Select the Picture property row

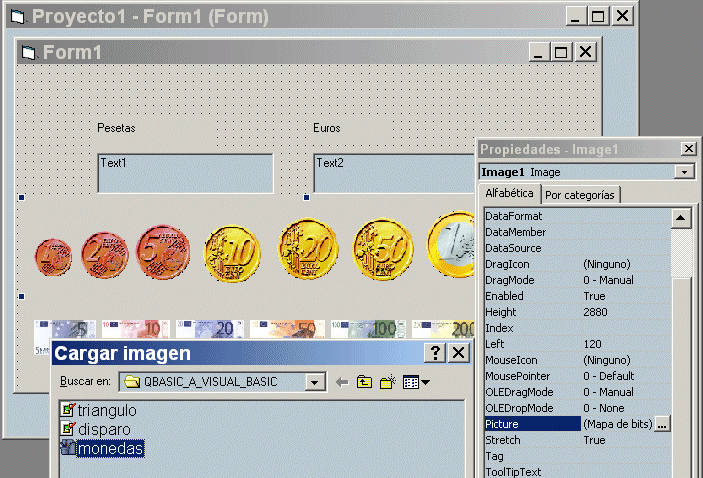pyautogui.click(x=577, y=424)
